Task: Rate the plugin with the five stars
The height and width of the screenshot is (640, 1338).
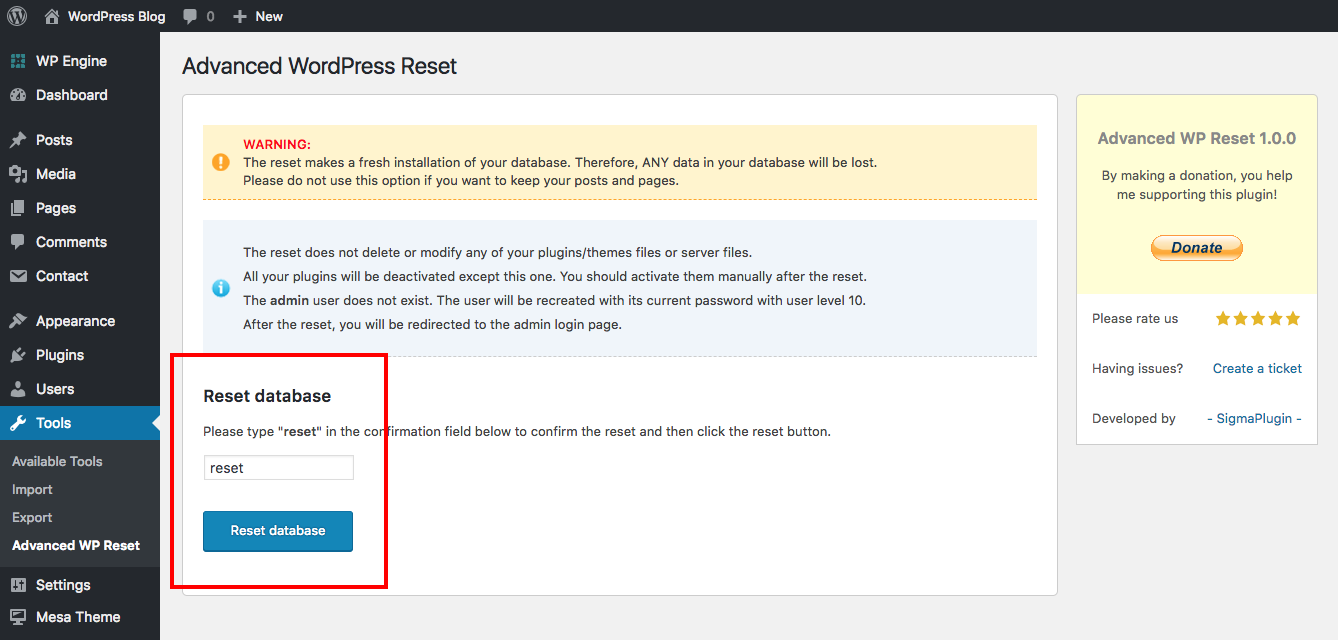Action: pyautogui.click(x=1258, y=319)
